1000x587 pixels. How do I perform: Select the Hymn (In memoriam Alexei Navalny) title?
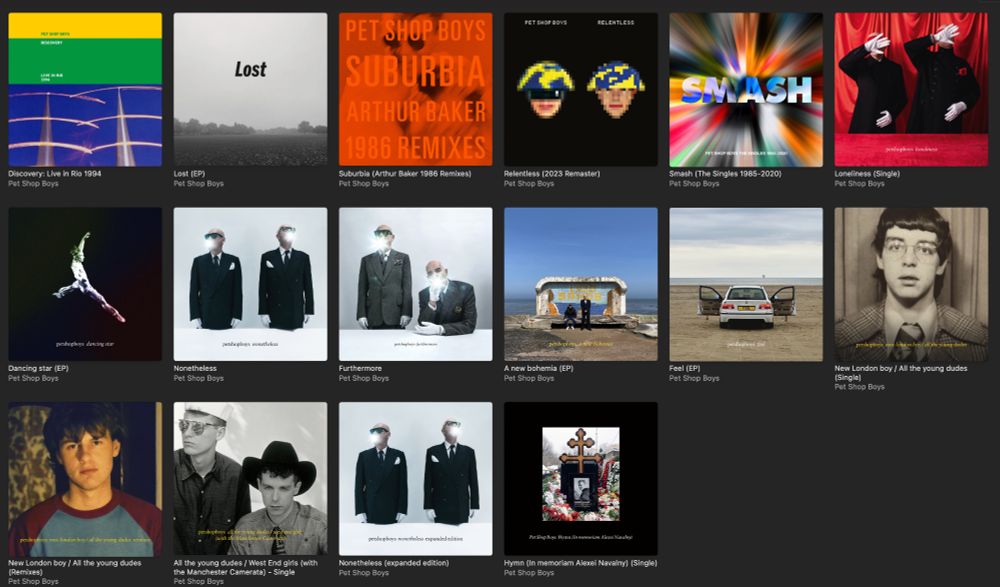pos(580,563)
